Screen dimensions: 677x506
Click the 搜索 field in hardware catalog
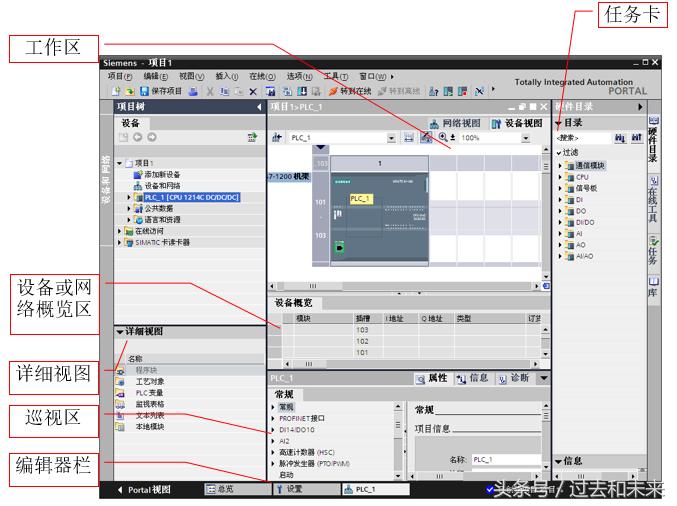coord(582,138)
